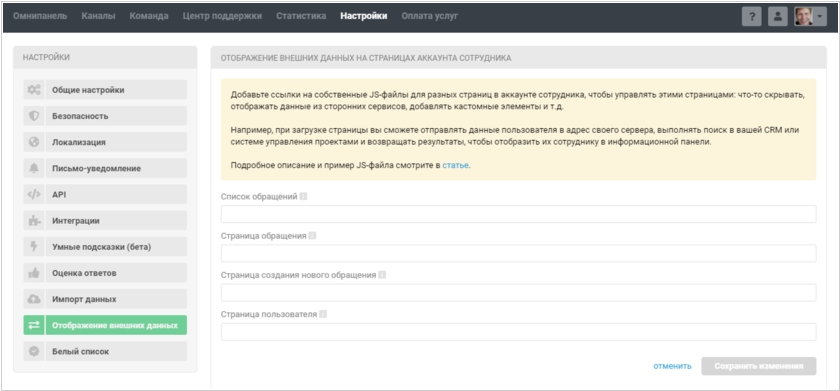Viewport: 840px width, 391px height.
Task: Click the puzzle icon for Интеграции
Action: pyautogui.click(x=34, y=221)
